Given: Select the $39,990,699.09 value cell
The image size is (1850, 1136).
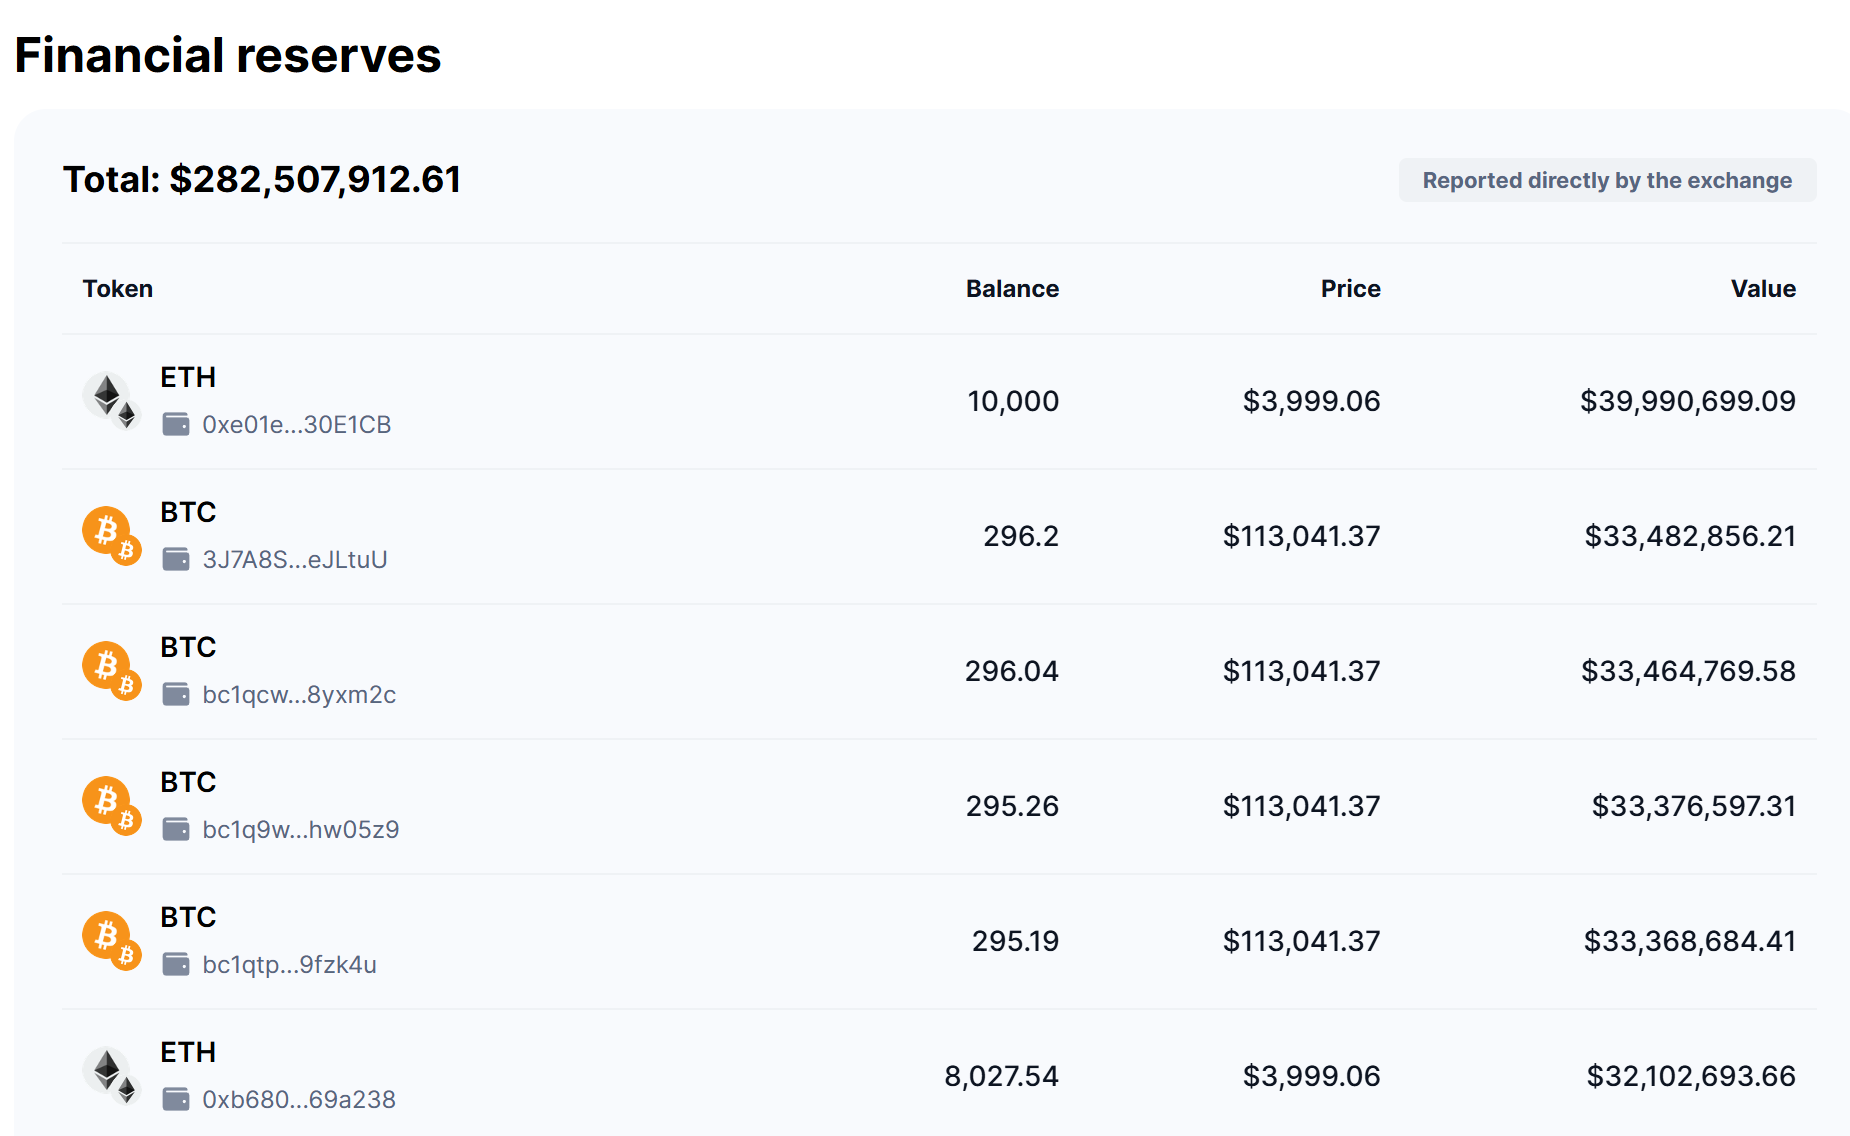Looking at the screenshot, I should coord(1688,401).
